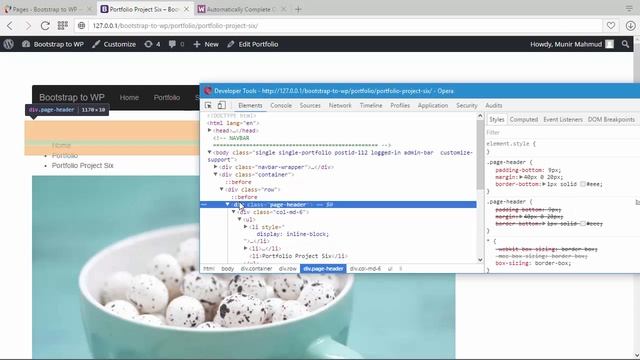The image size is (640, 360).
Task: Open the Timeline tab in DevTools
Action: click(x=371, y=105)
